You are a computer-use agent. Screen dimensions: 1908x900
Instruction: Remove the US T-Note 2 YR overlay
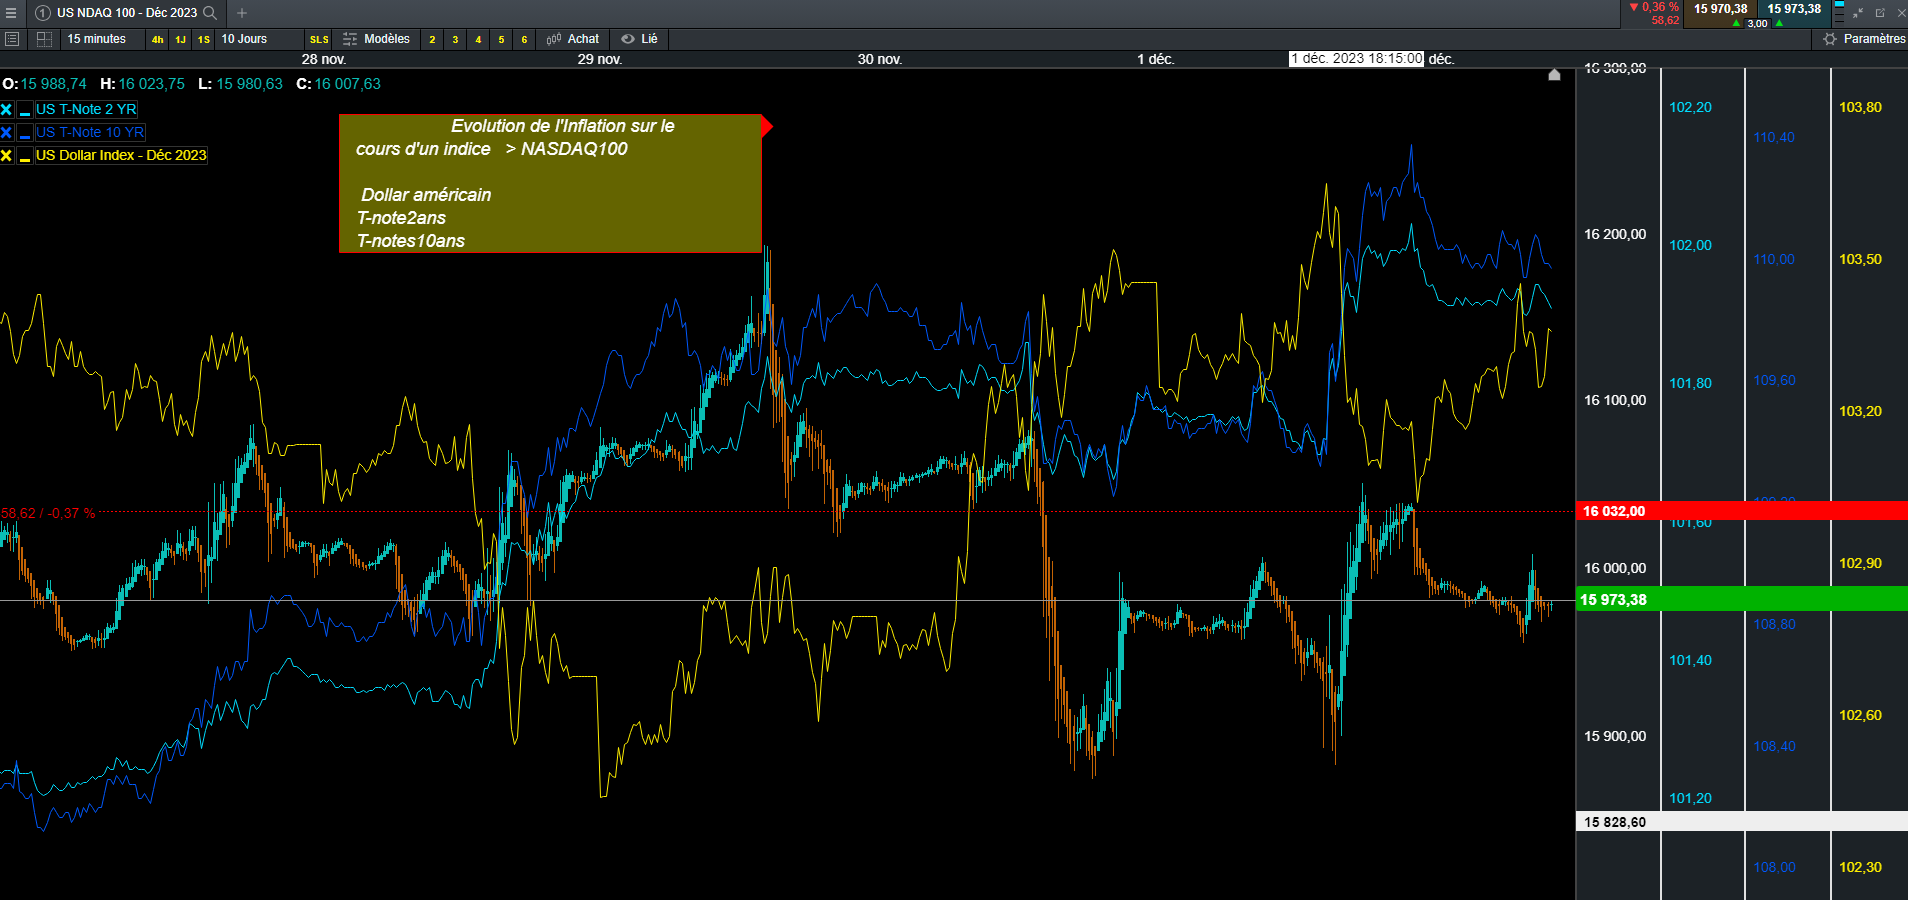7,110
